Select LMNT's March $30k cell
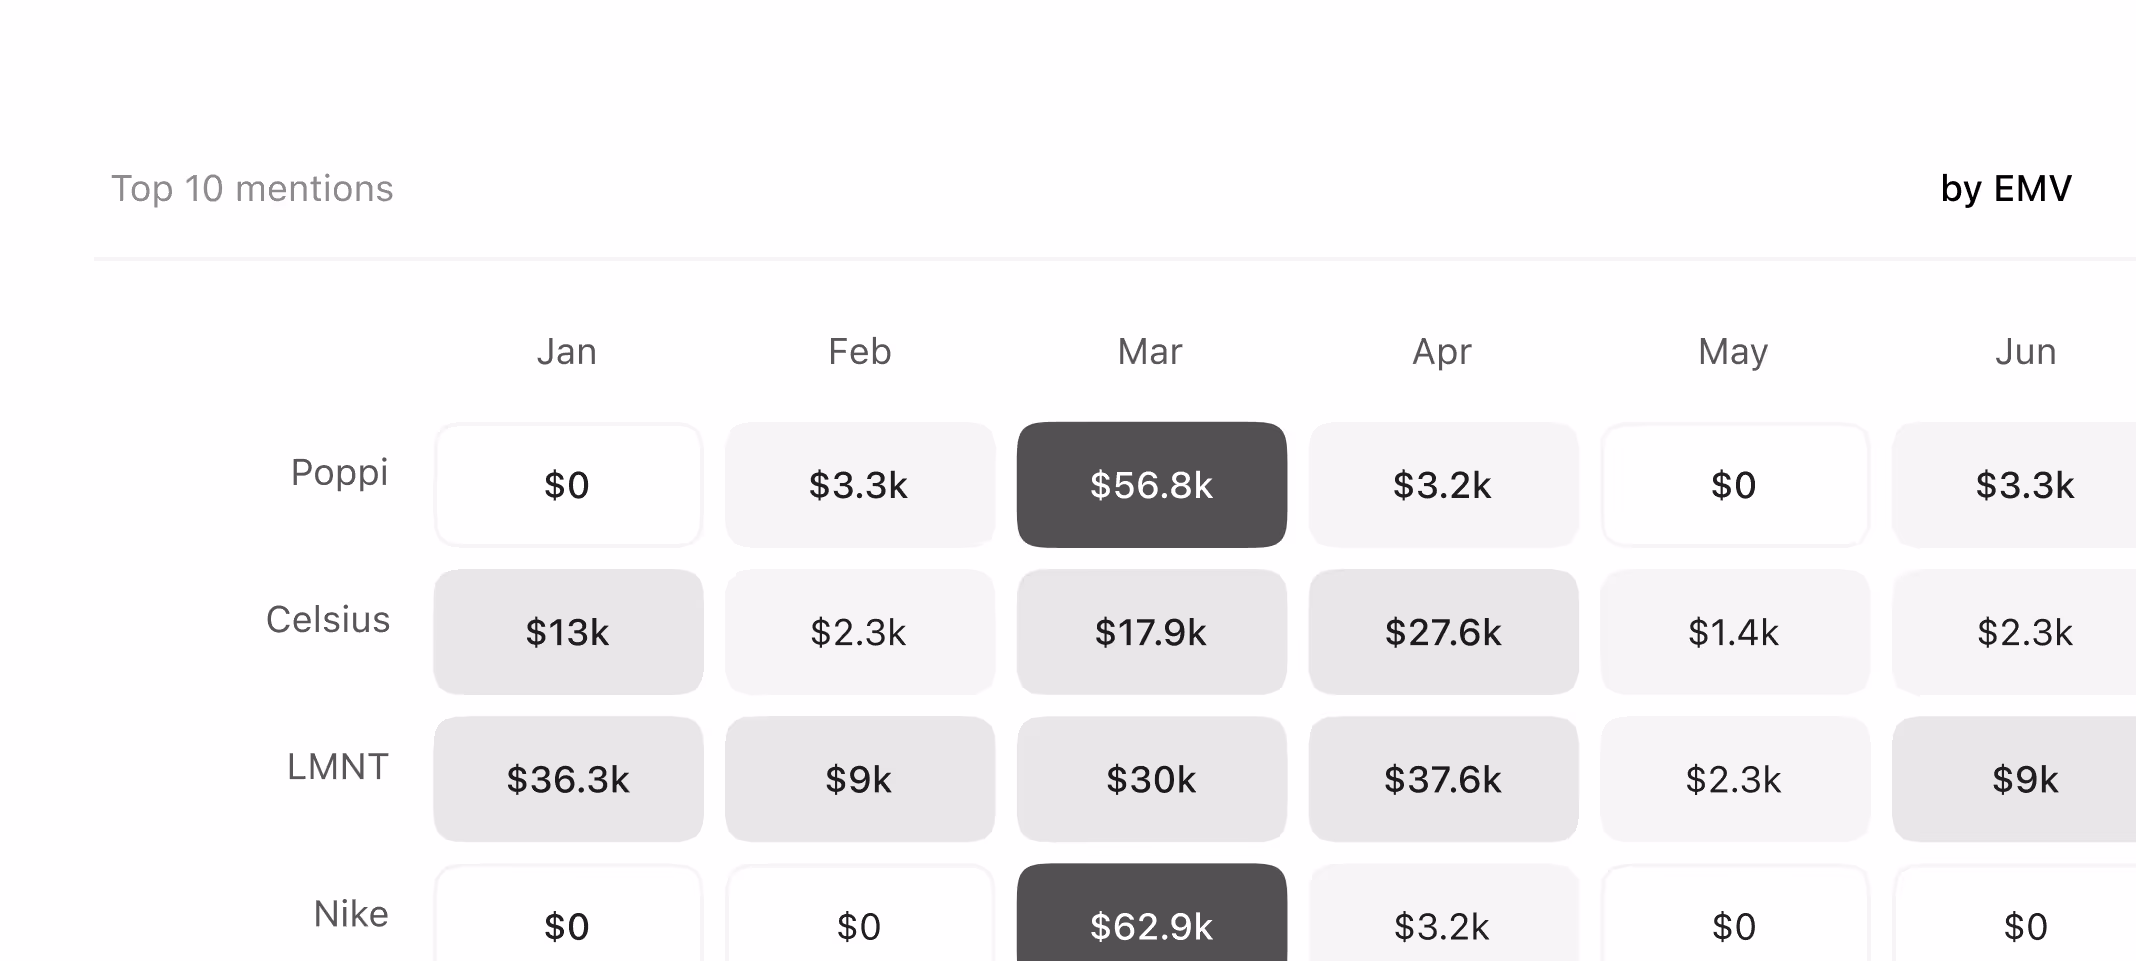The width and height of the screenshot is (2136, 961). click(1151, 779)
